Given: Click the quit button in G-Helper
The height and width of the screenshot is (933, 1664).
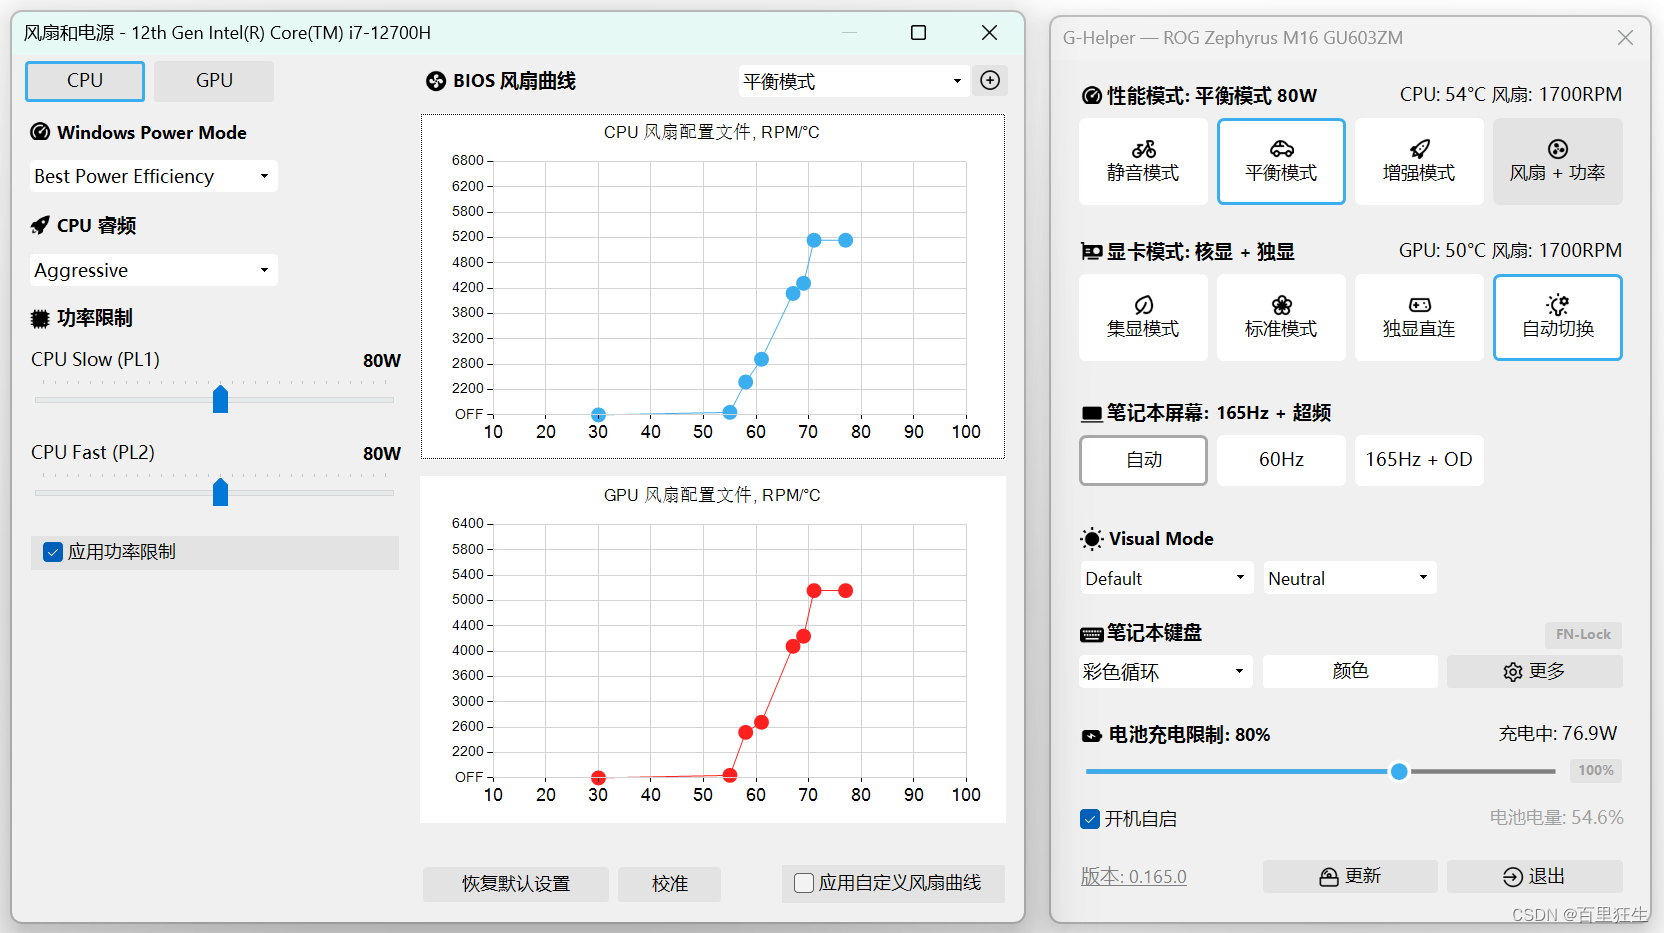Looking at the screenshot, I should pos(1534,876).
